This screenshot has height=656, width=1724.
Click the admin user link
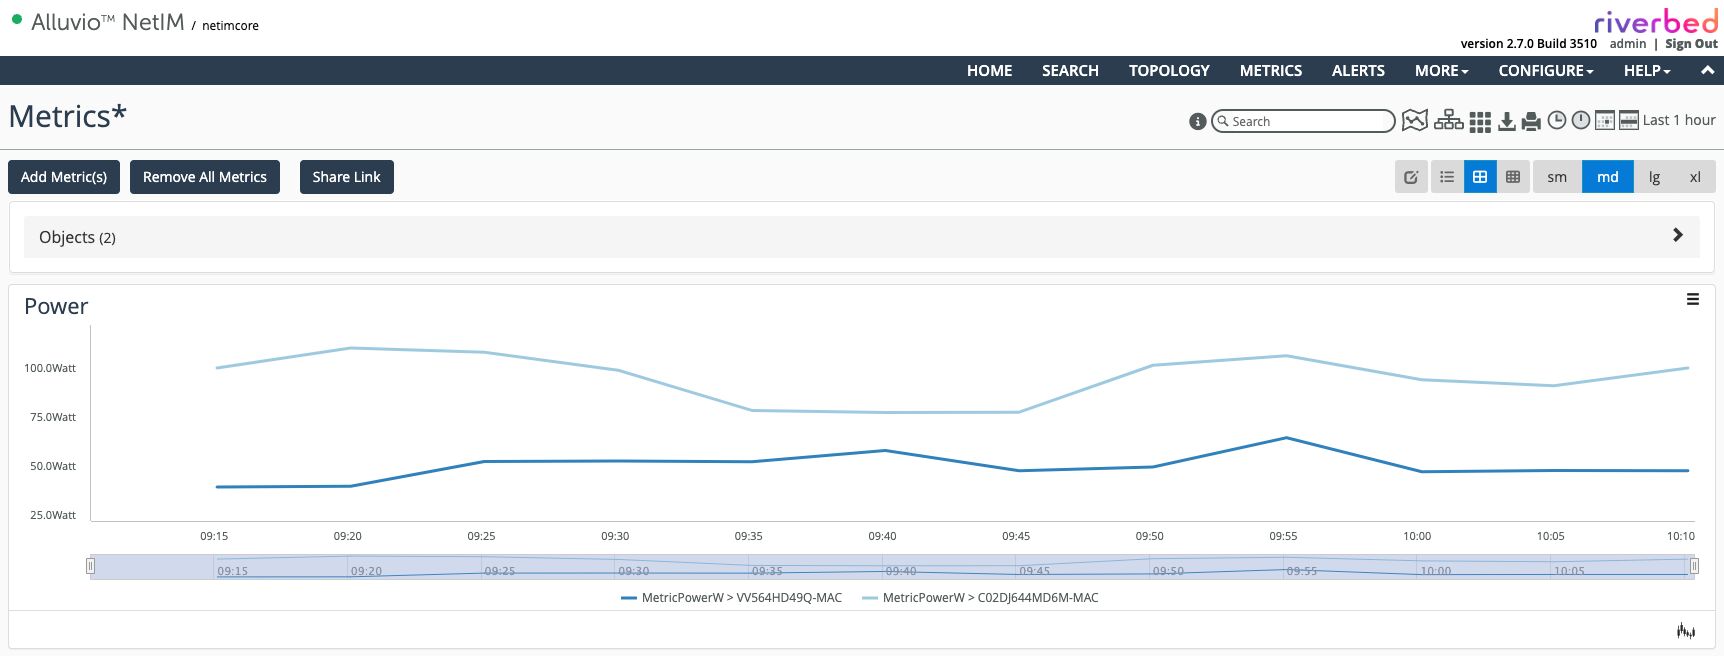(1628, 44)
